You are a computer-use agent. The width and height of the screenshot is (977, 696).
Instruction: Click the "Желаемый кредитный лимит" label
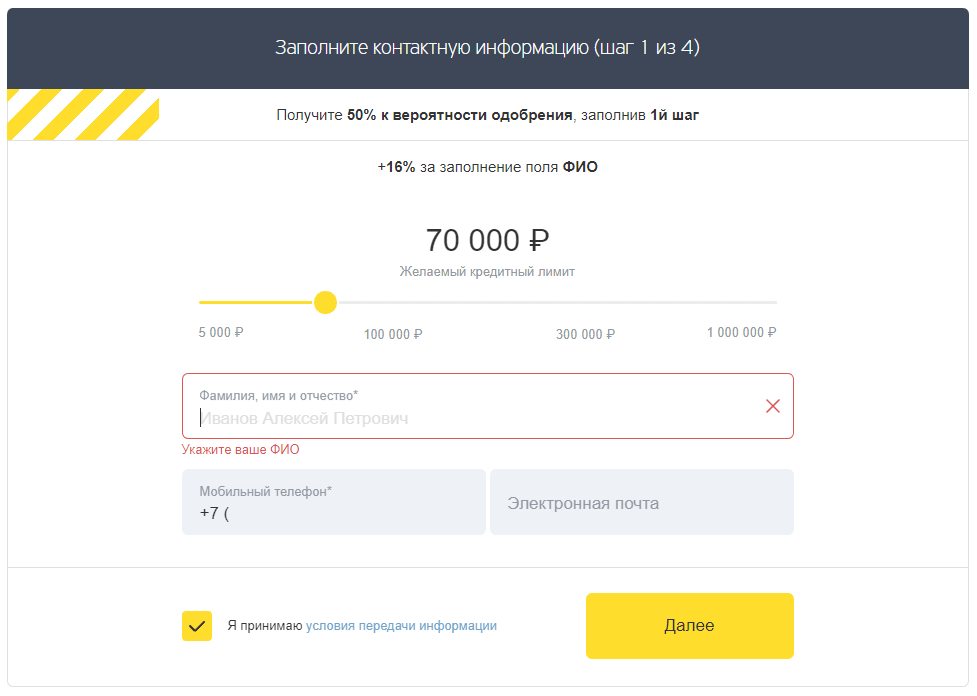[x=487, y=272]
